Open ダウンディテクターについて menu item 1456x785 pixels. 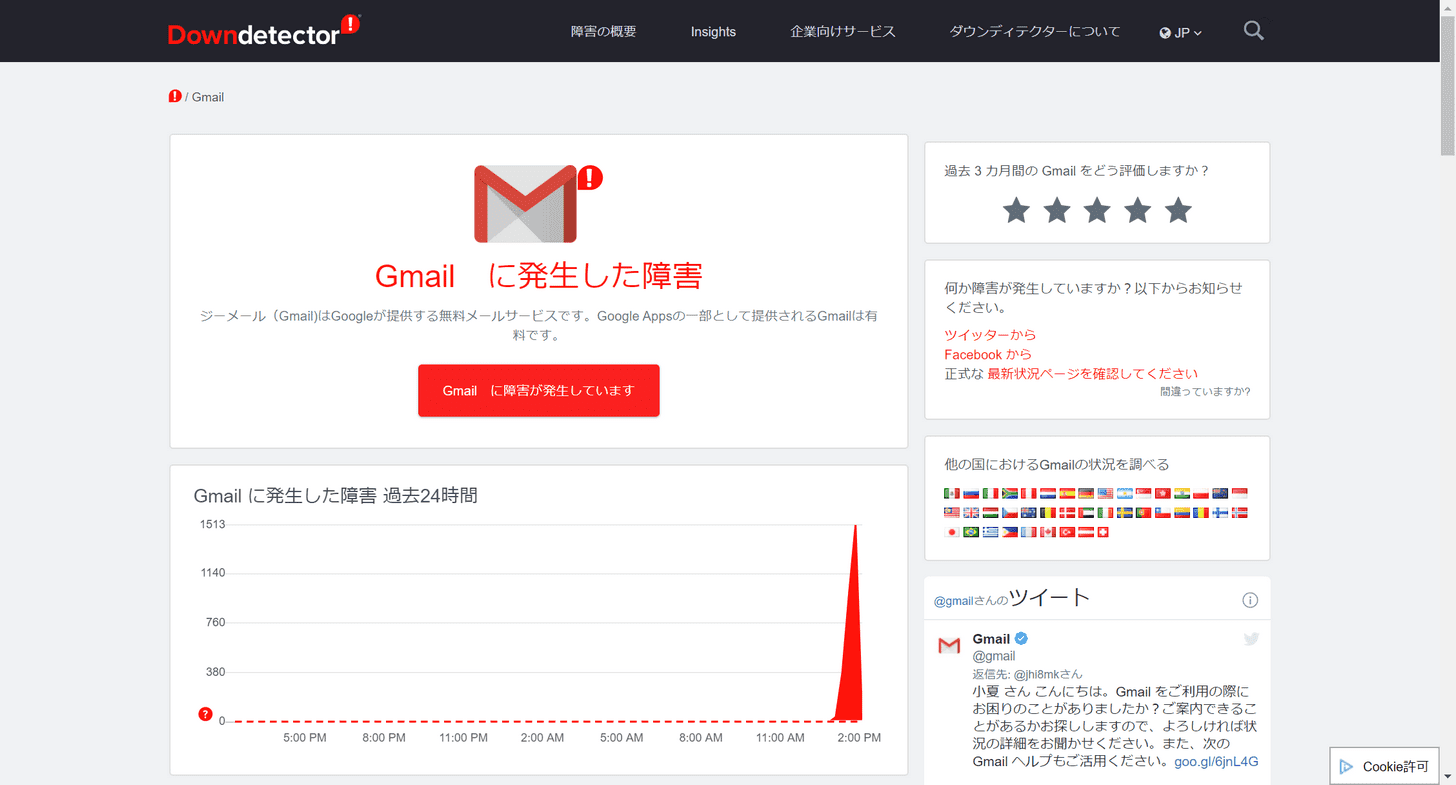1035,32
